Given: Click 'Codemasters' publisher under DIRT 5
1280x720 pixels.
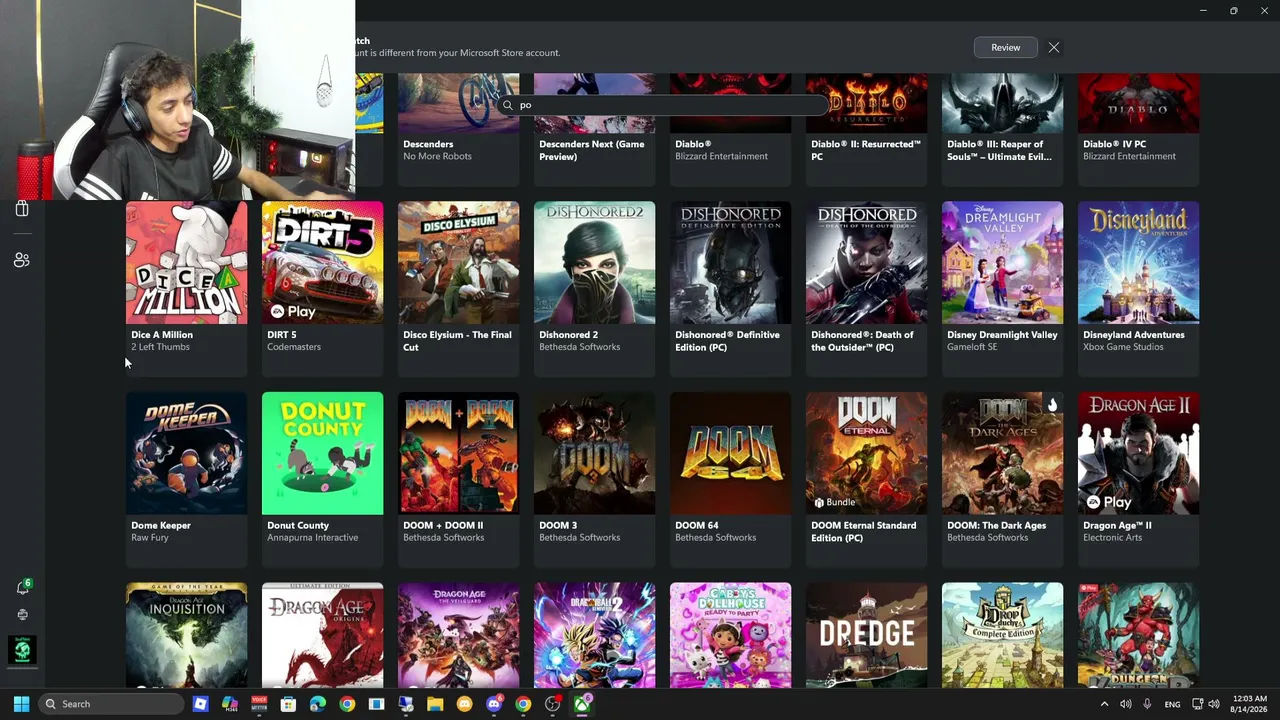Looking at the screenshot, I should pos(293,347).
